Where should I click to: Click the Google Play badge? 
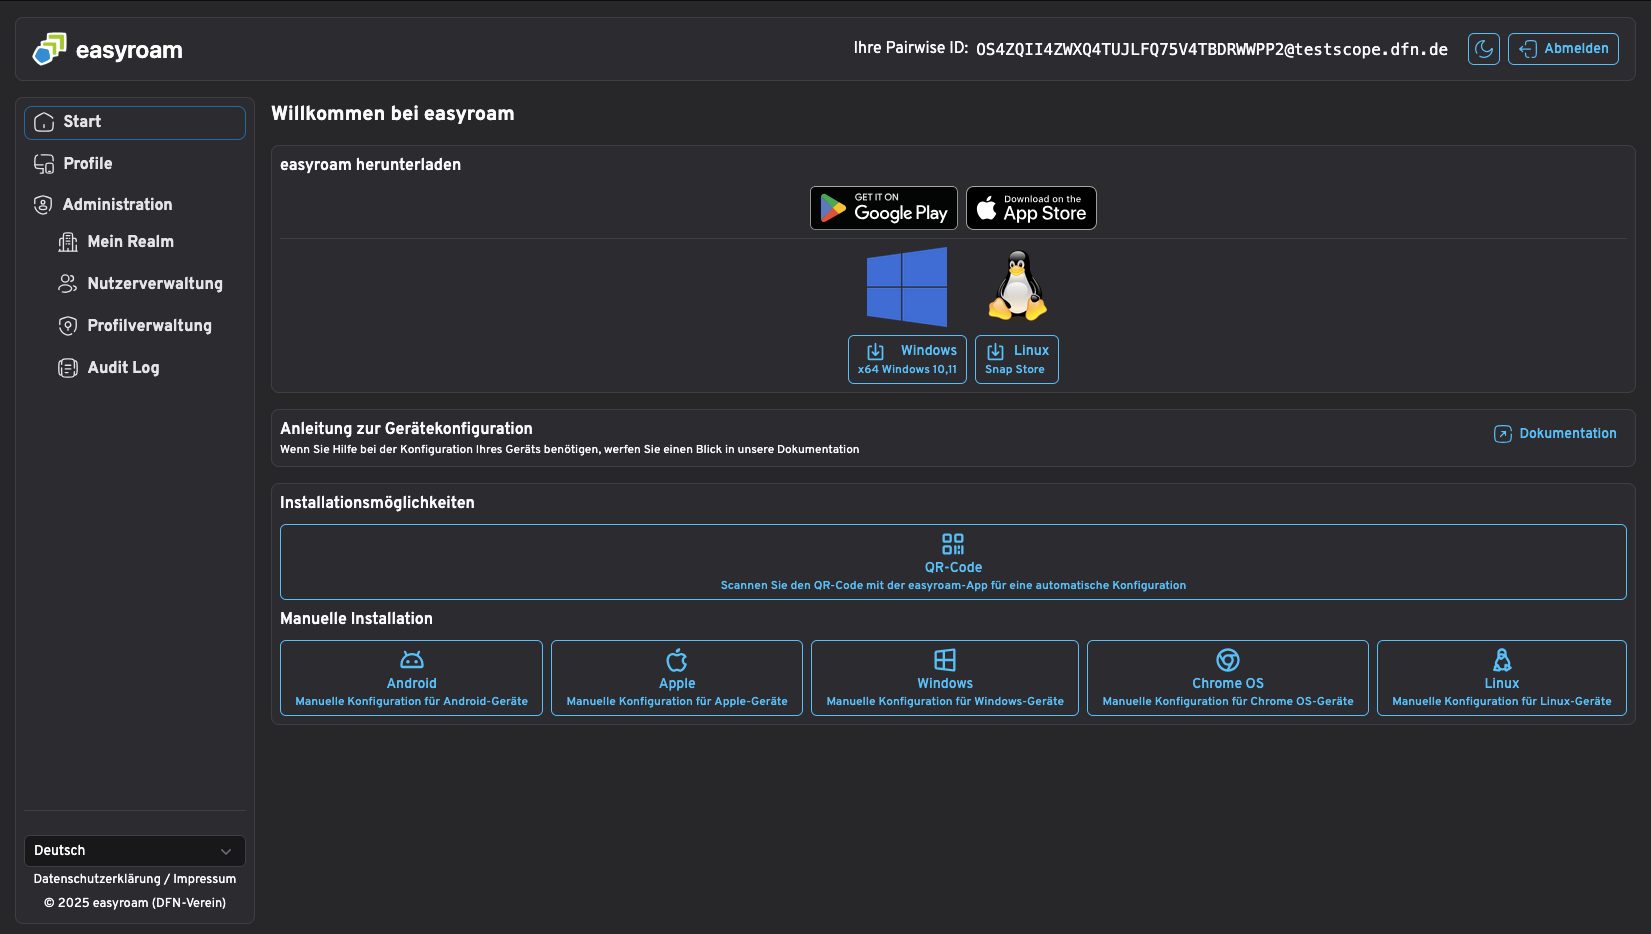(883, 208)
